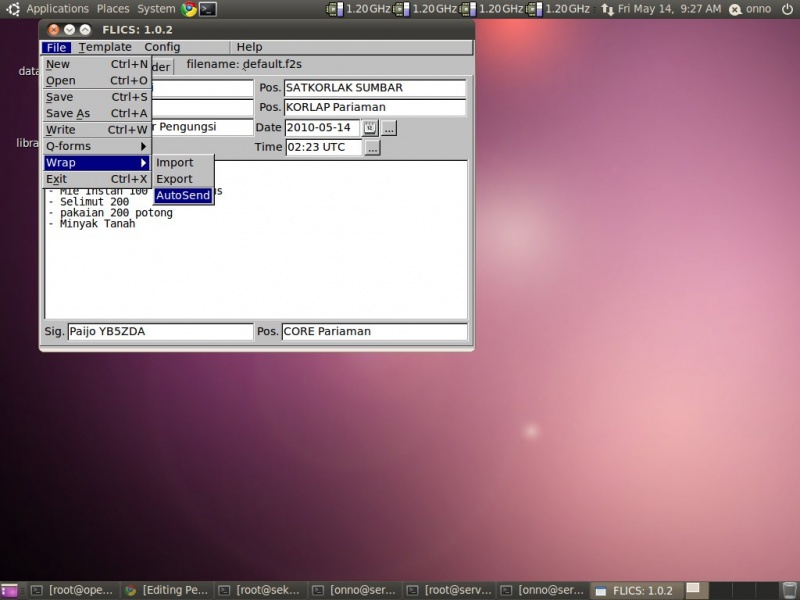Select AutoSend from the Wrap submenu

(x=183, y=195)
